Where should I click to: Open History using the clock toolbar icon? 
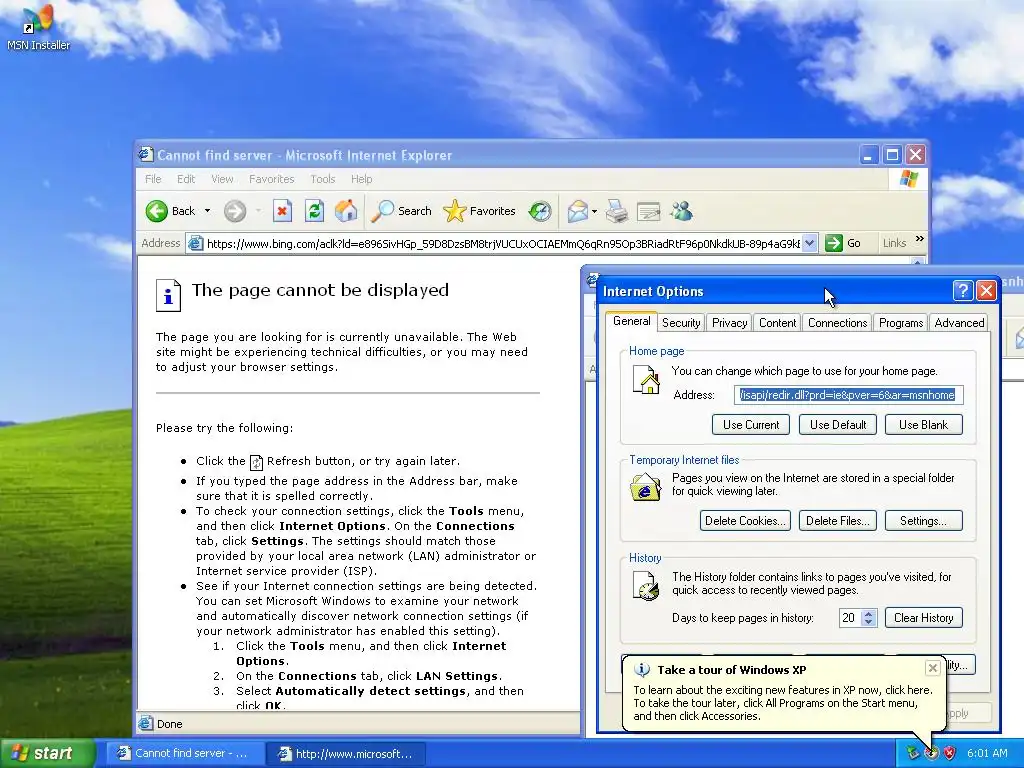click(x=540, y=211)
